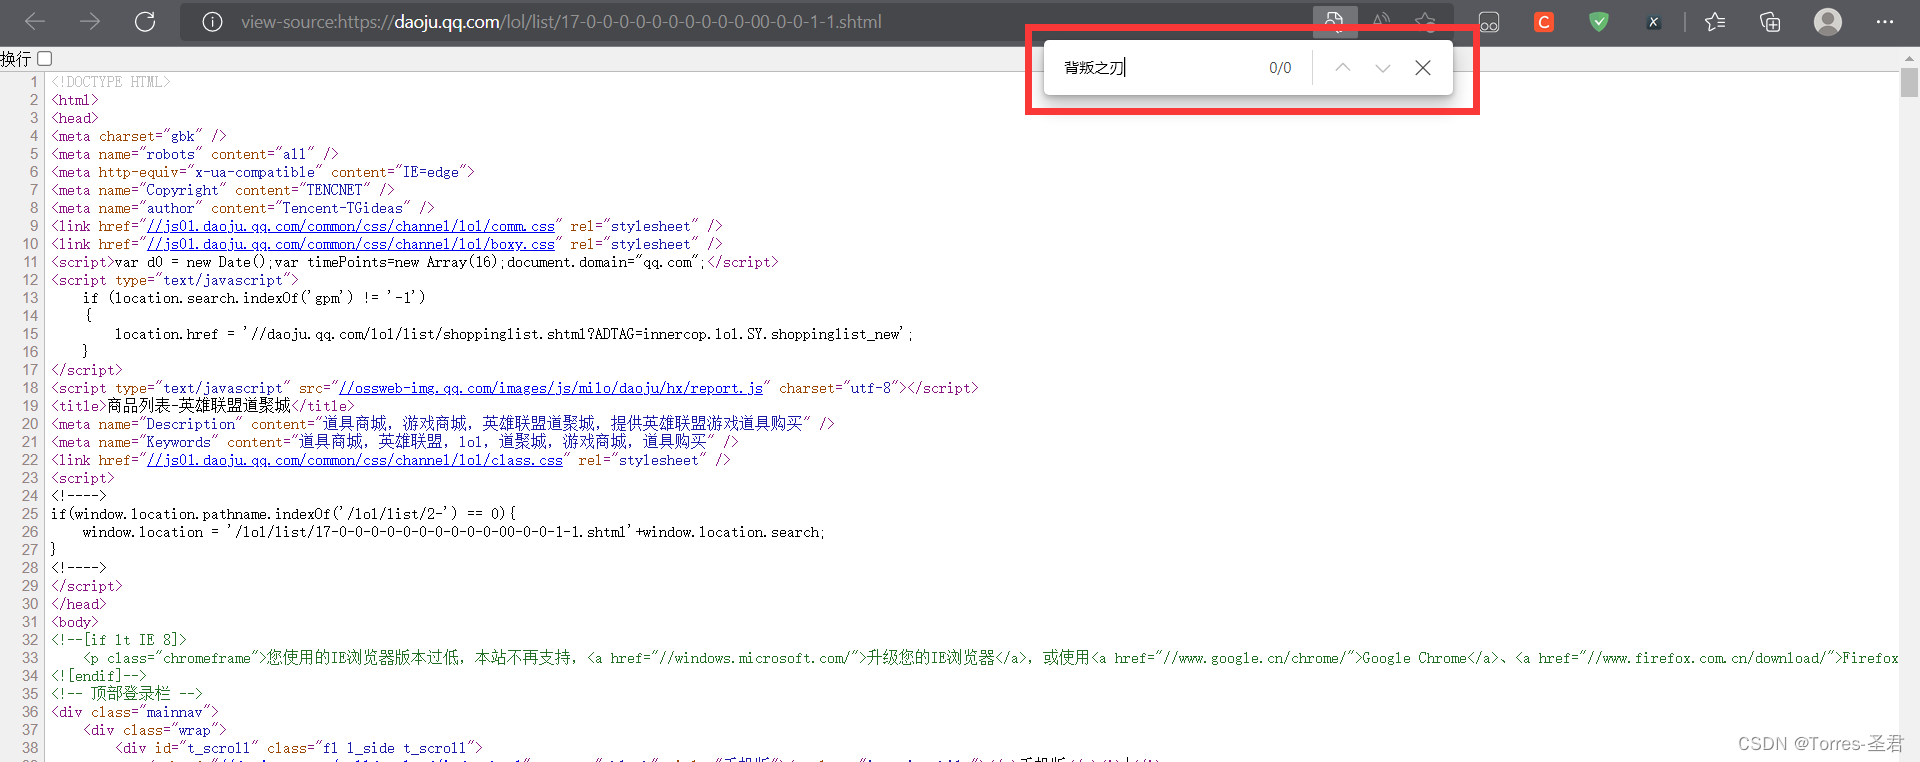Close the find-on-page bar
Image resolution: width=1920 pixels, height=762 pixels.
1423,68
